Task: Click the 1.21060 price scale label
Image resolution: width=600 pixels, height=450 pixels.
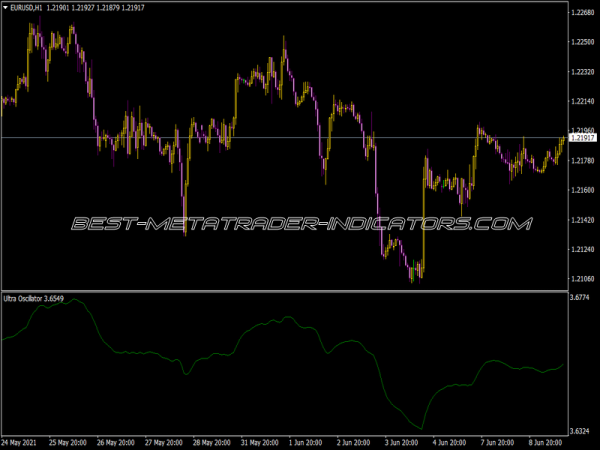Action: click(x=582, y=278)
